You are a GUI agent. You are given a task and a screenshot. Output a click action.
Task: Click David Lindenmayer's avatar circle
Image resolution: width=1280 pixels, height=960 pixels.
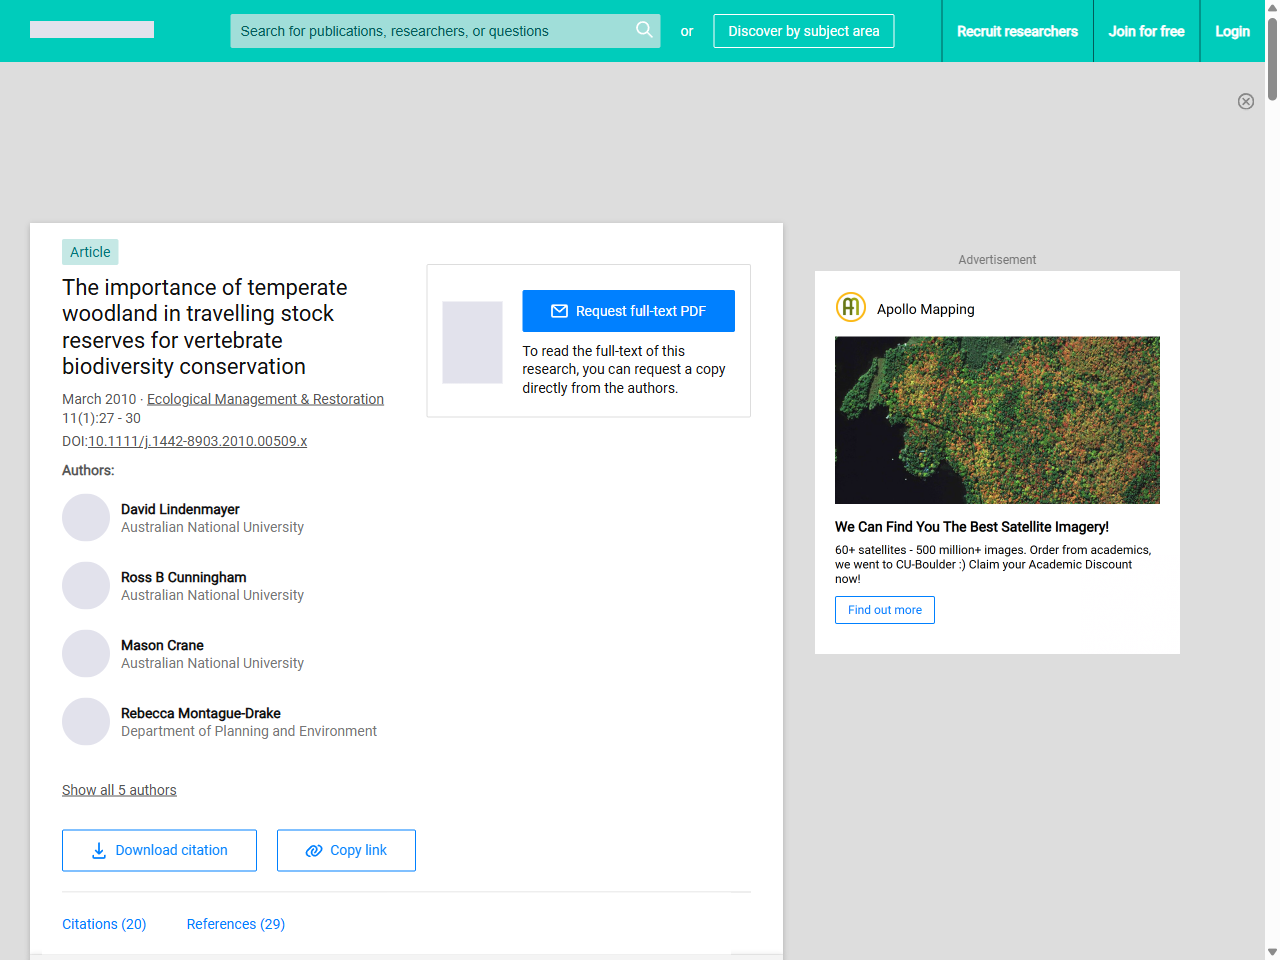pyautogui.click(x=86, y=517)
